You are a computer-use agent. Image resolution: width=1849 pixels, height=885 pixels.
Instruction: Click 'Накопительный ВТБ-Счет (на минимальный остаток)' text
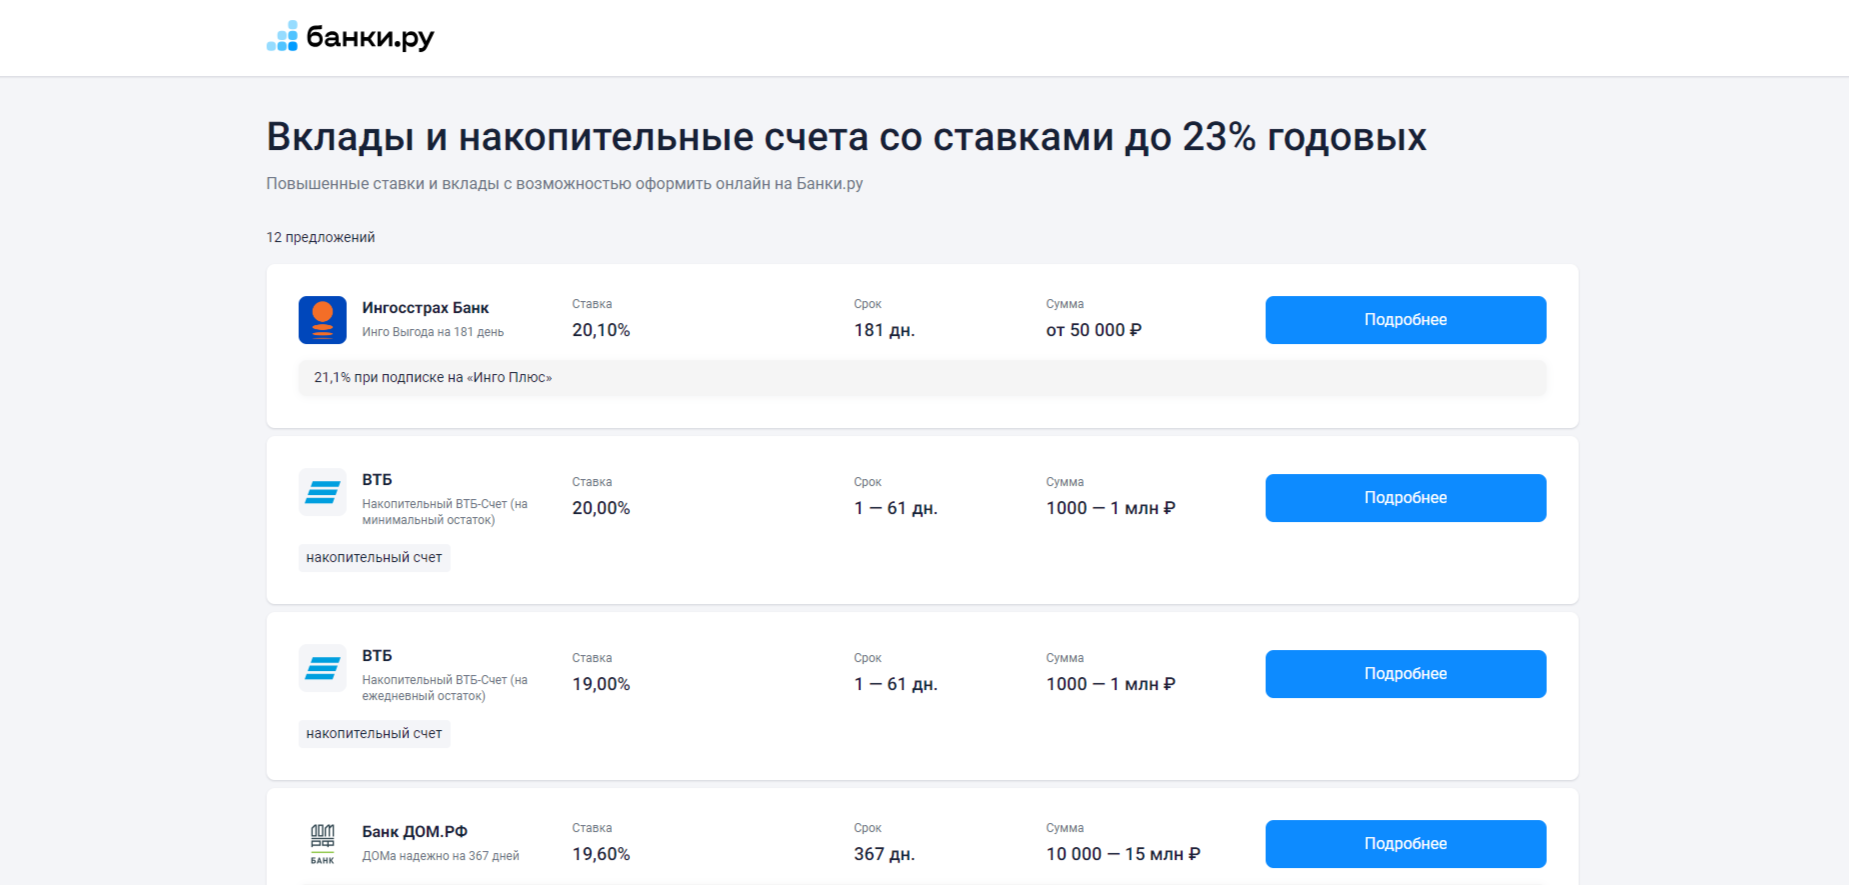pos(444,512)
